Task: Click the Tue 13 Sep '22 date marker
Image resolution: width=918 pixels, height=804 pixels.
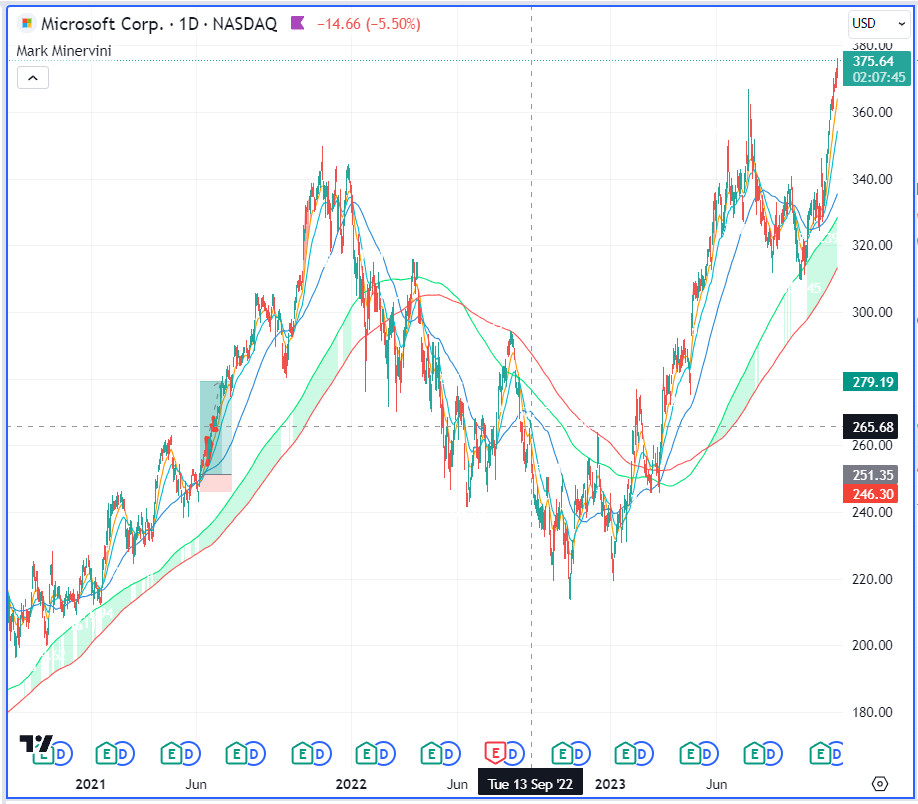Action: (x=530, y=784)
